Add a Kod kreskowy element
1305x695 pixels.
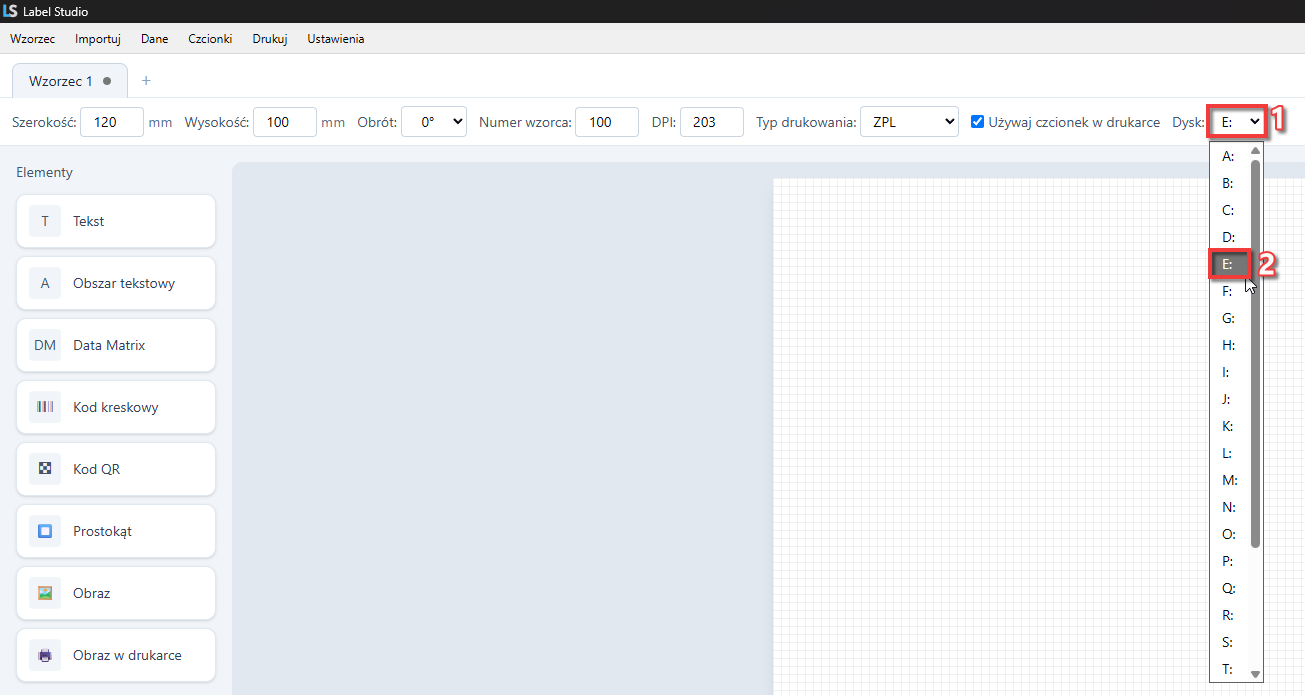[116, 407]
